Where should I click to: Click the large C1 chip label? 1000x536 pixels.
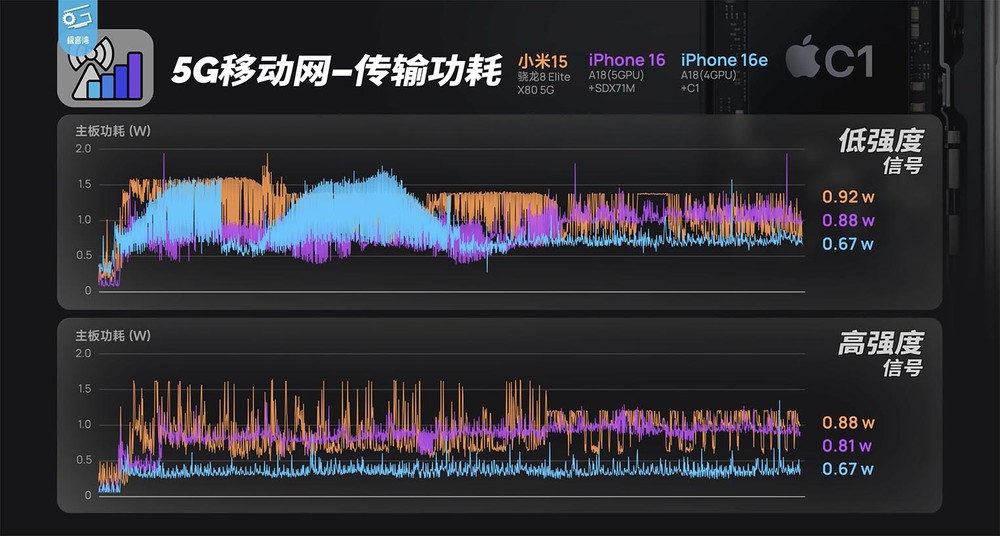tap(848, 61)
